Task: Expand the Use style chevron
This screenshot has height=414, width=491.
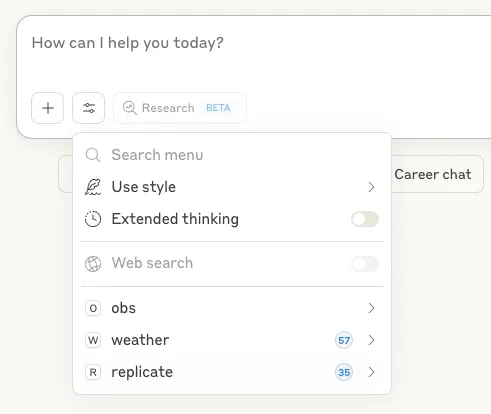Action: 371,187
